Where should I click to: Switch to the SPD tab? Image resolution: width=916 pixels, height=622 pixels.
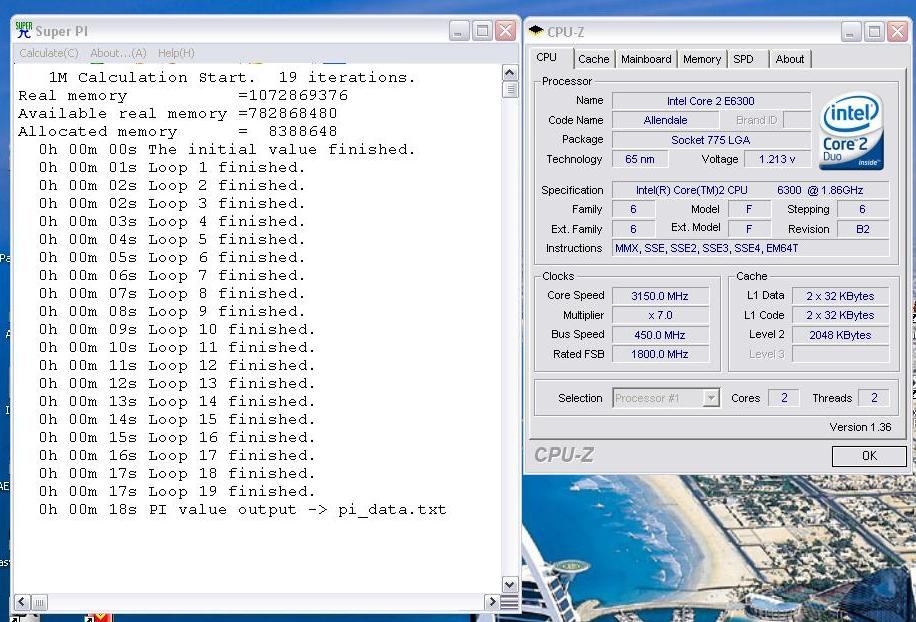click(x=743, y=59)
